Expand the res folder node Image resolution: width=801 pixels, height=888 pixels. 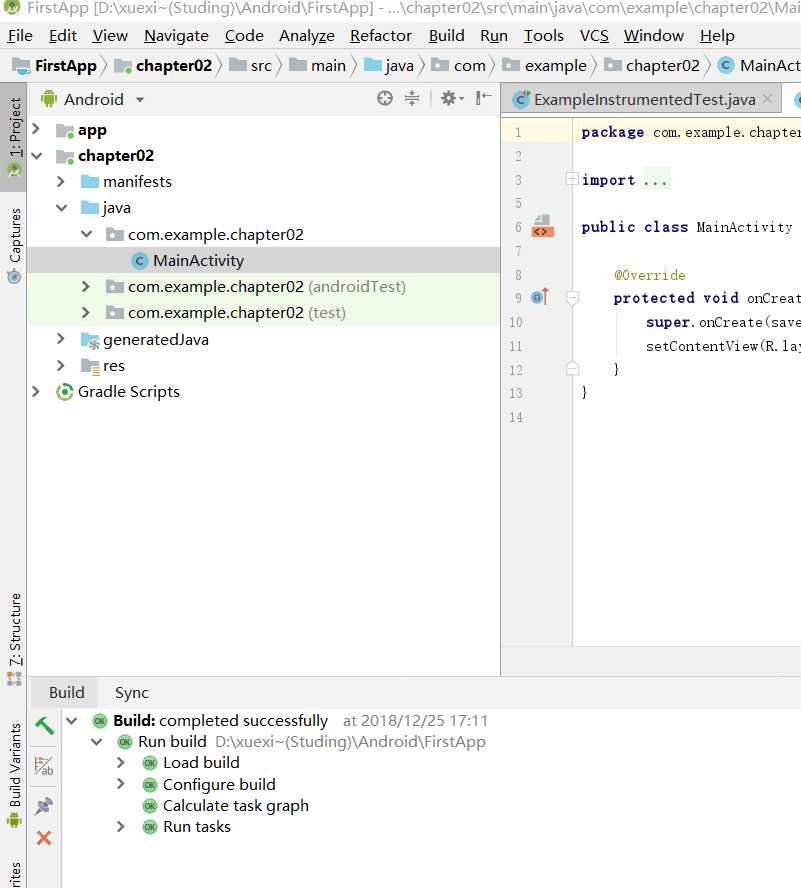tap(61, 365)
